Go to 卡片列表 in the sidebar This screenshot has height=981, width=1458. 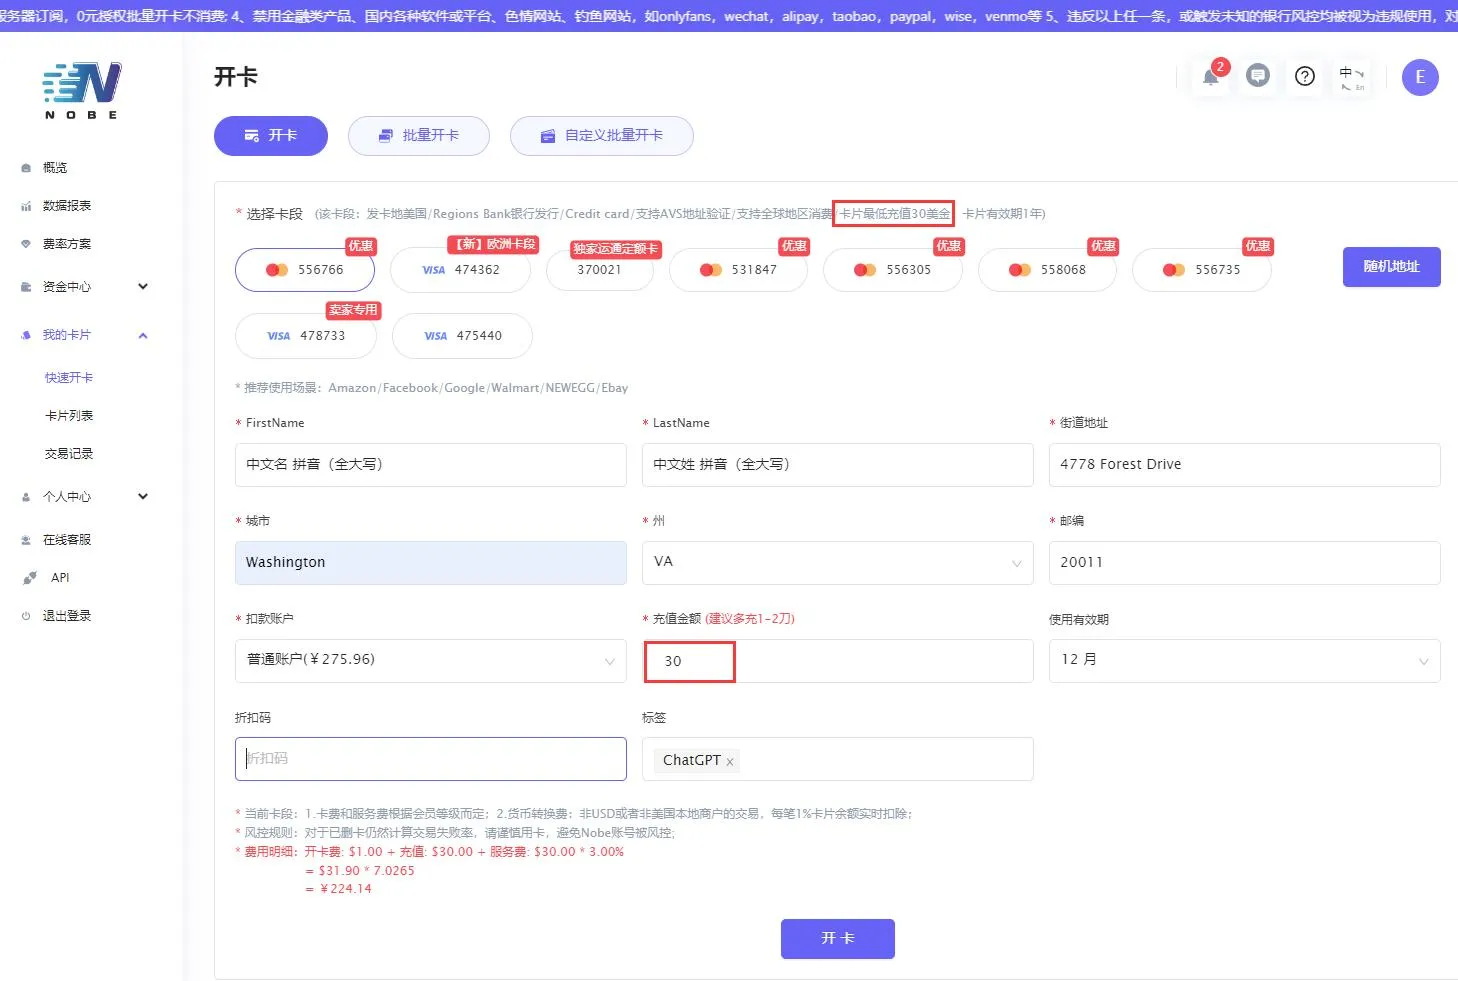69,416
